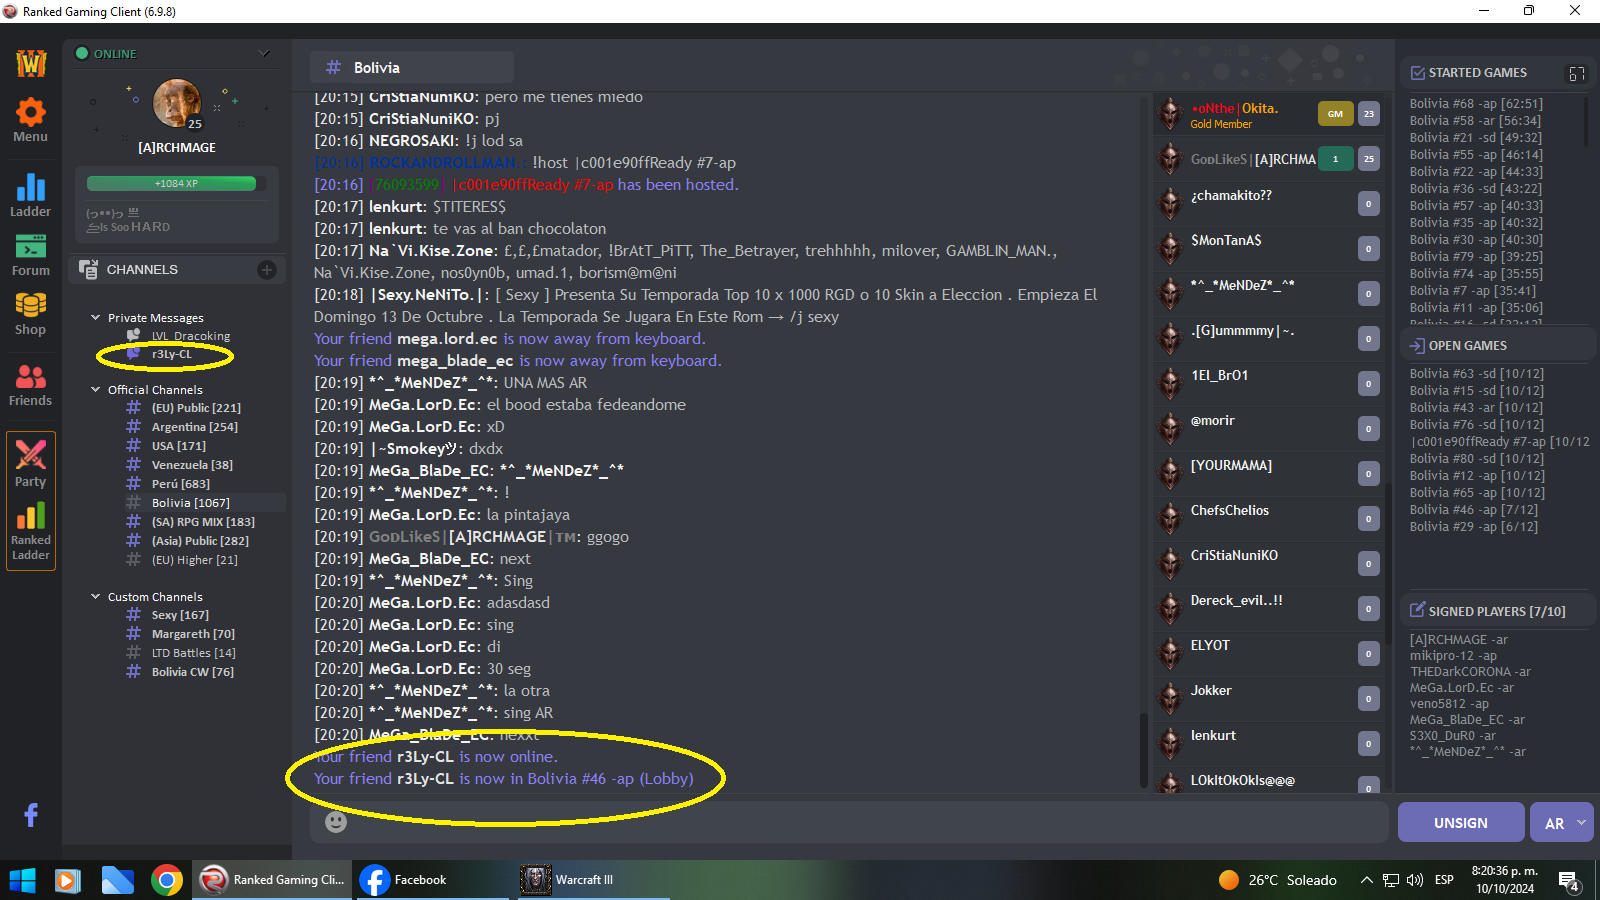This screenshot has width=1600, height=900.
Task: Click the Margareth [70] channel
Action: point(193,634)
